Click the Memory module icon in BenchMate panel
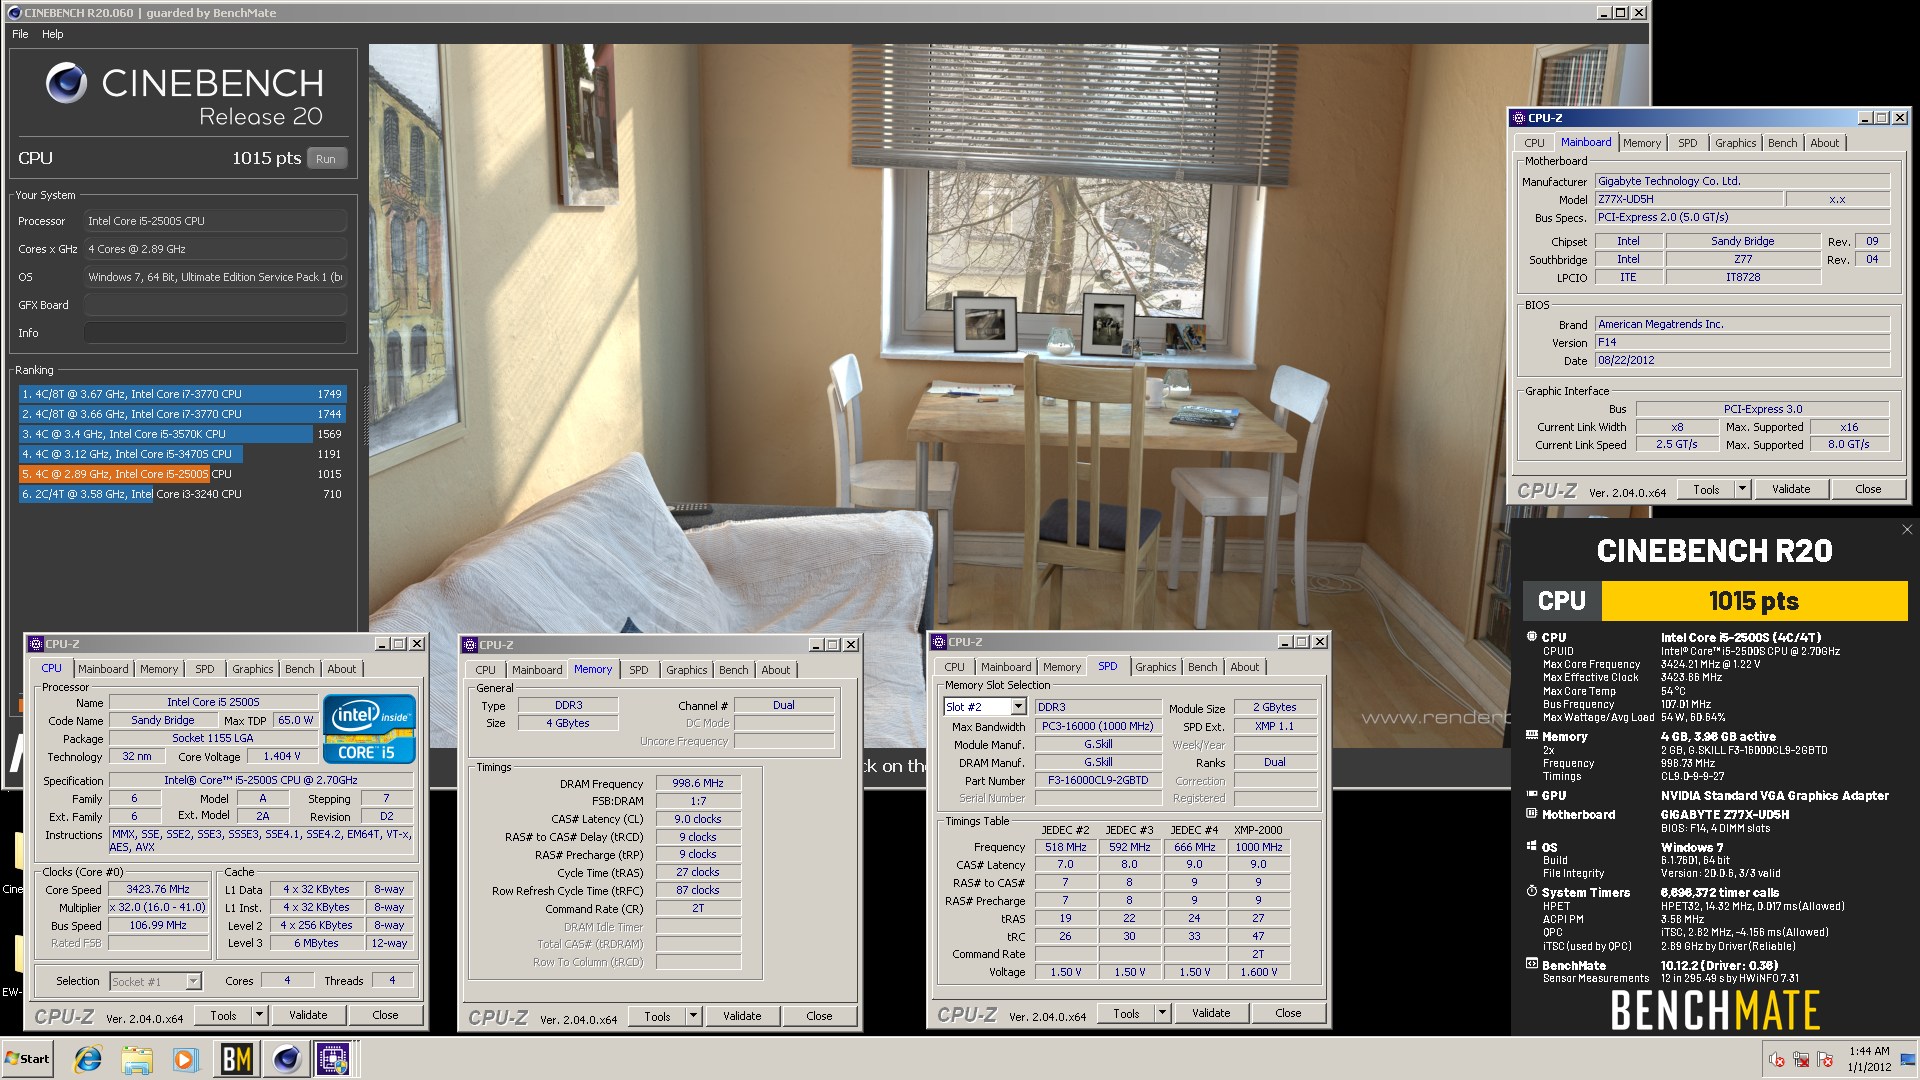The width and height of the screenshot is (1920, 1080). 1531,735
